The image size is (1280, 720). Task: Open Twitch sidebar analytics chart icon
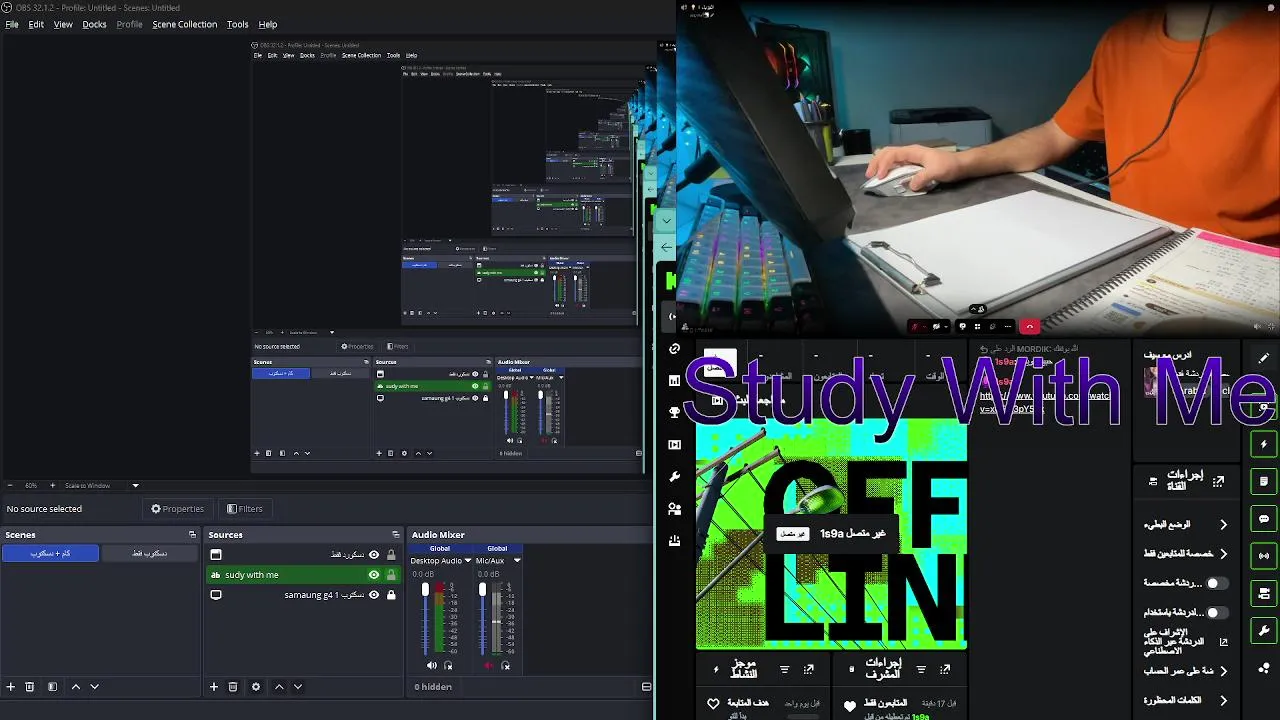click(675, 381)
